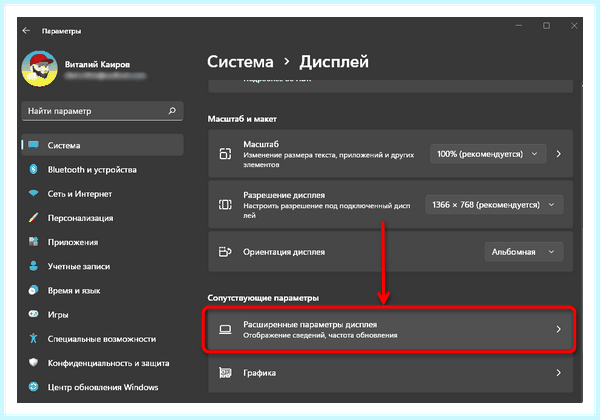
Task: Click the Время и язык clock icon
Action: pos(33,290)
